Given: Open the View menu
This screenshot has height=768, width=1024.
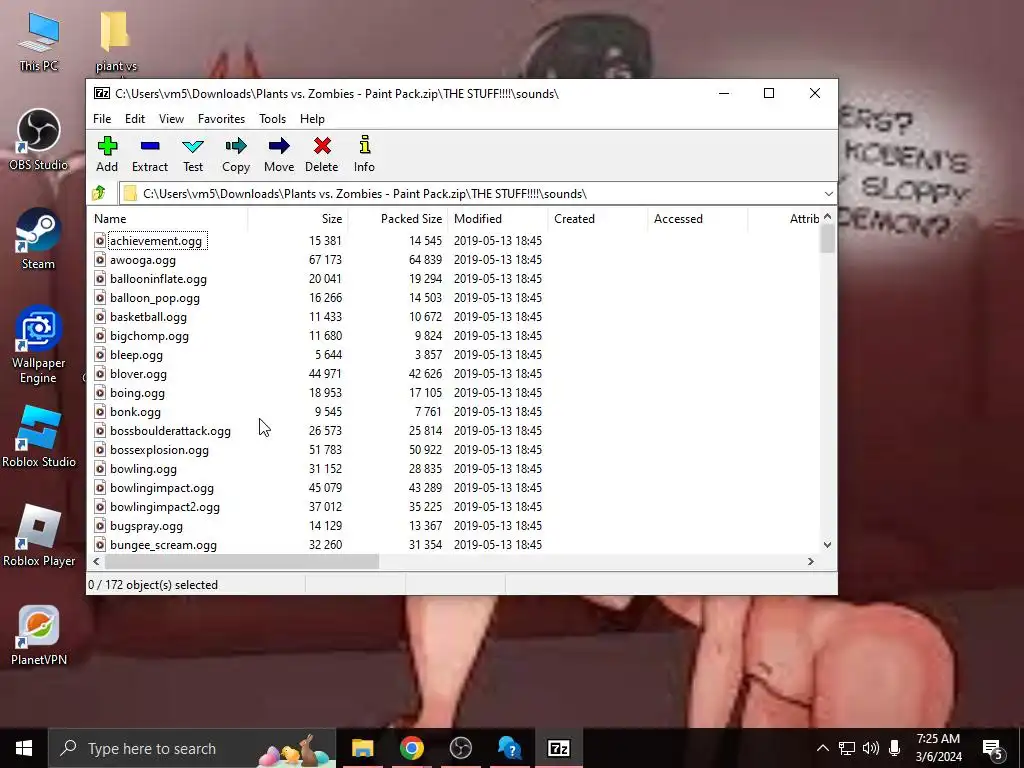Looking at the screenshot, I should pos(171,119).
